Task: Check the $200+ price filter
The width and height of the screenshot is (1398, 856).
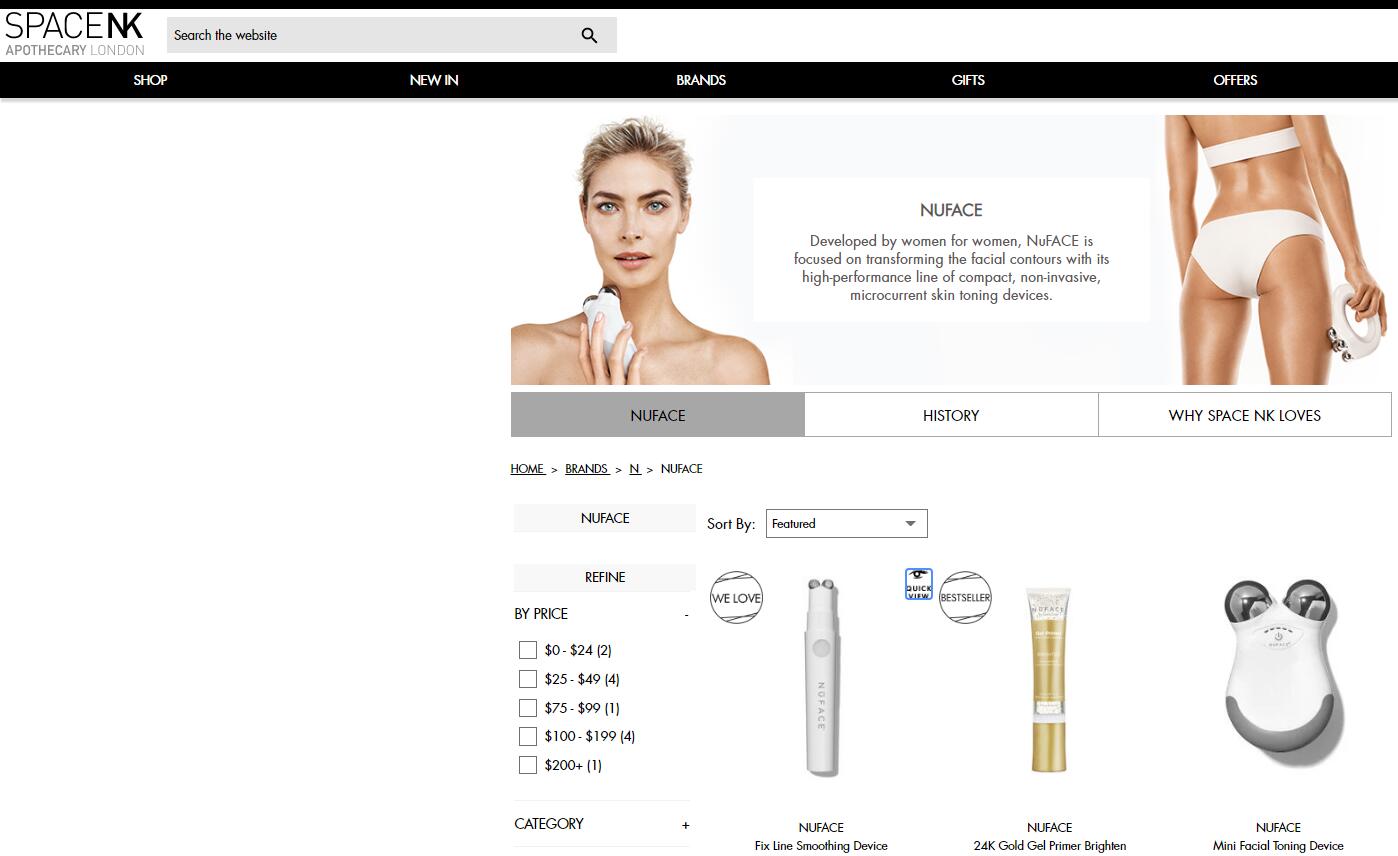Action: tap(528, 766)
